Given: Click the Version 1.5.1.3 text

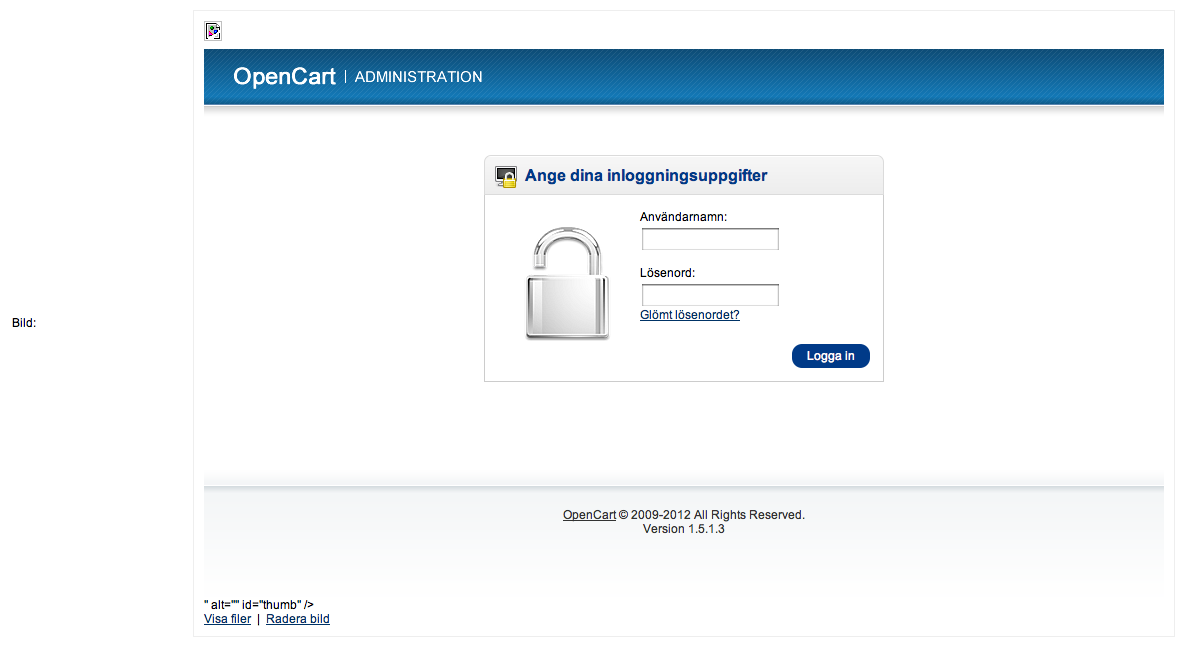Looking at the screenshot, I should tap(684, 529).
